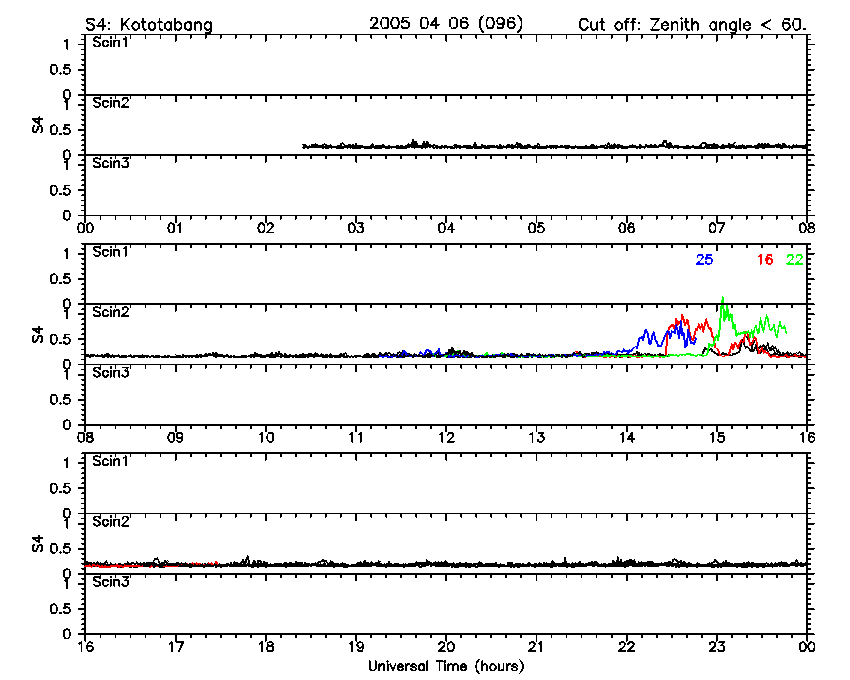Click the red satellite label '16' in the legend

click(x=765, y=260)
